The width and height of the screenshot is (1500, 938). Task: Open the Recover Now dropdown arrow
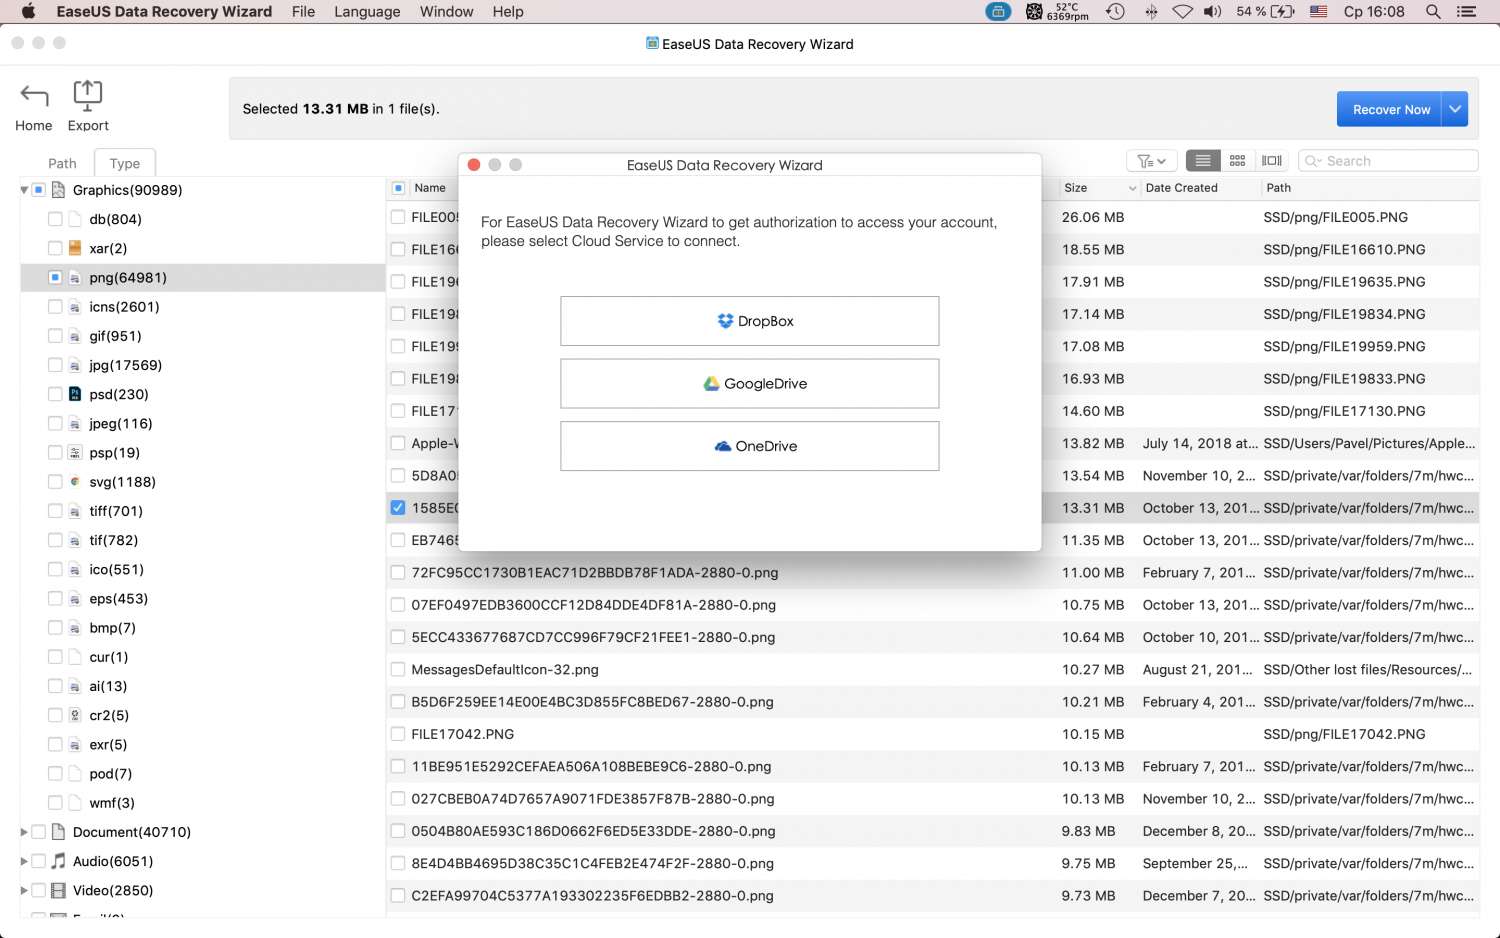(x=1455, y=109)
